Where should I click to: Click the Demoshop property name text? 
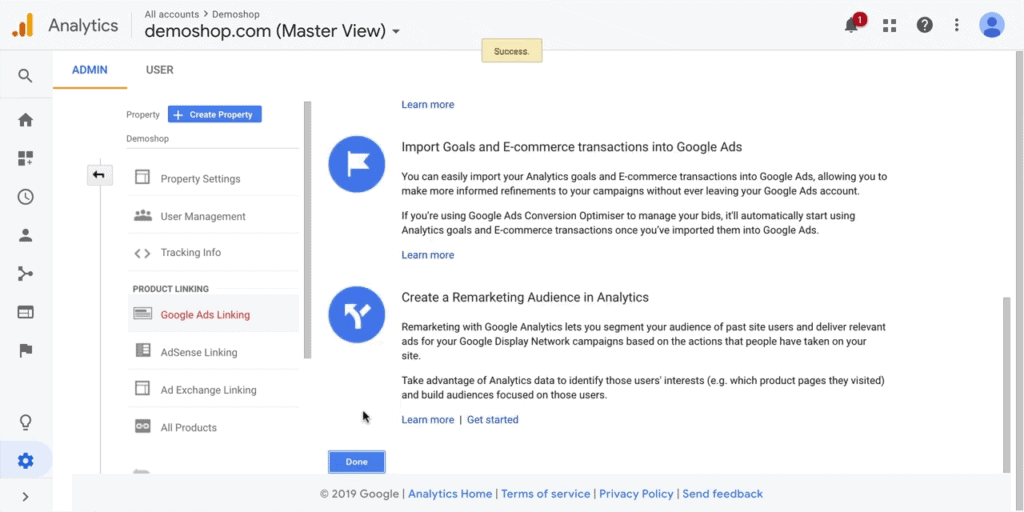pos(148,139)
